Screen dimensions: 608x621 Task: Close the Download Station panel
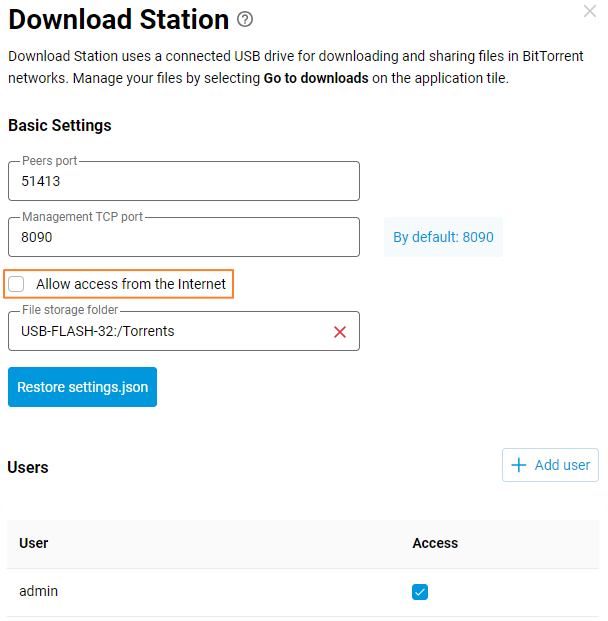point(590,11)
